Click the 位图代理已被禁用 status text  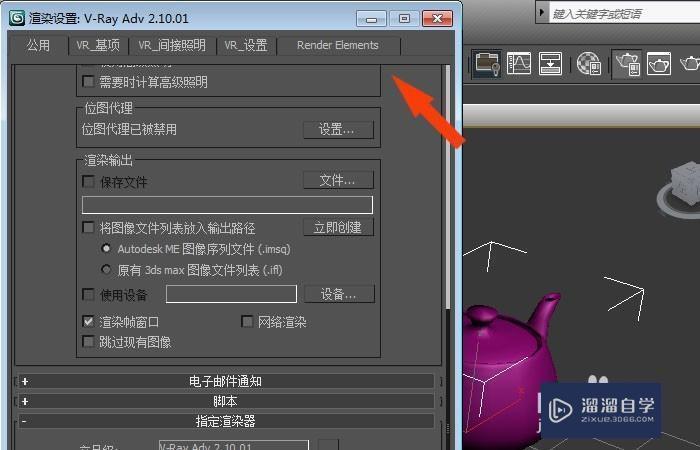pyautogui.click(x=129, y=129)
